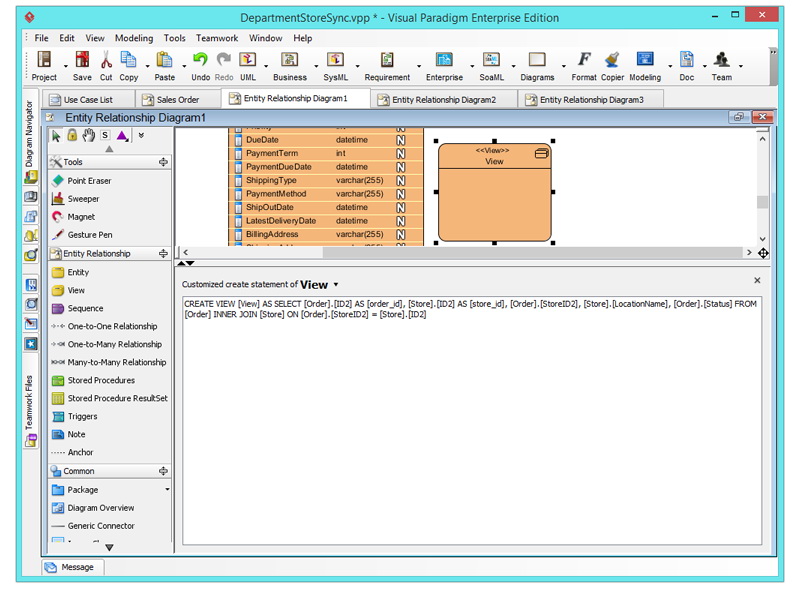The image size is (800, 590).
Task: Select the Stored Procedures palette item
Action: (100, 380)
